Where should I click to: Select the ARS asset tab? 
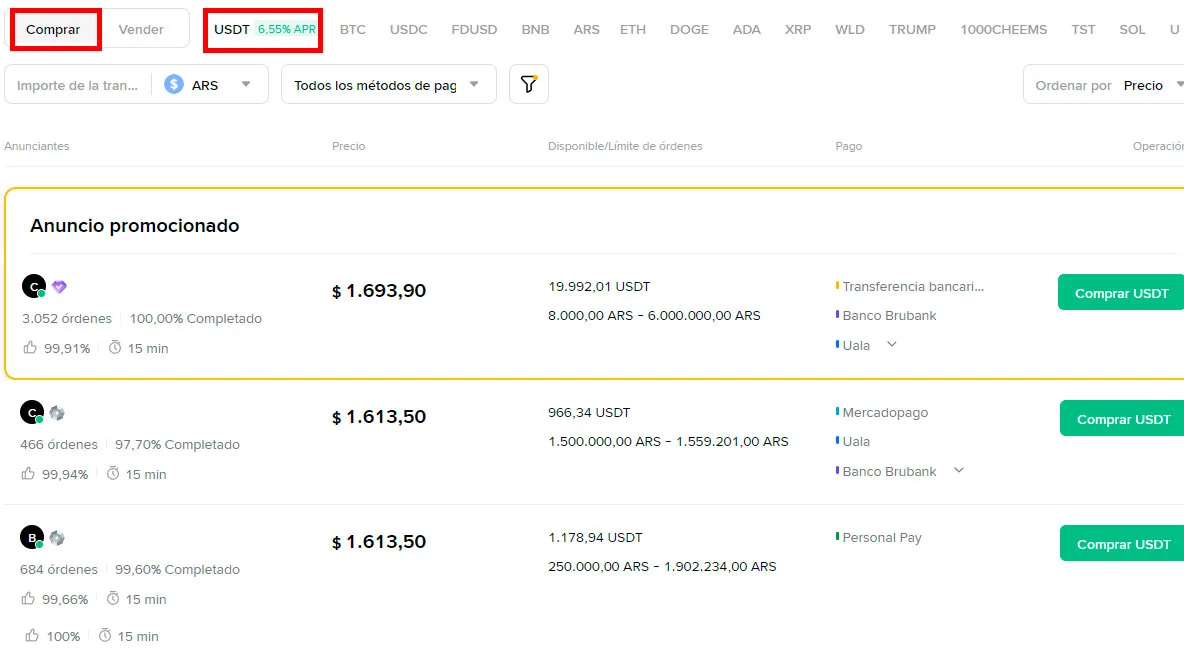[x=586, y=29]
